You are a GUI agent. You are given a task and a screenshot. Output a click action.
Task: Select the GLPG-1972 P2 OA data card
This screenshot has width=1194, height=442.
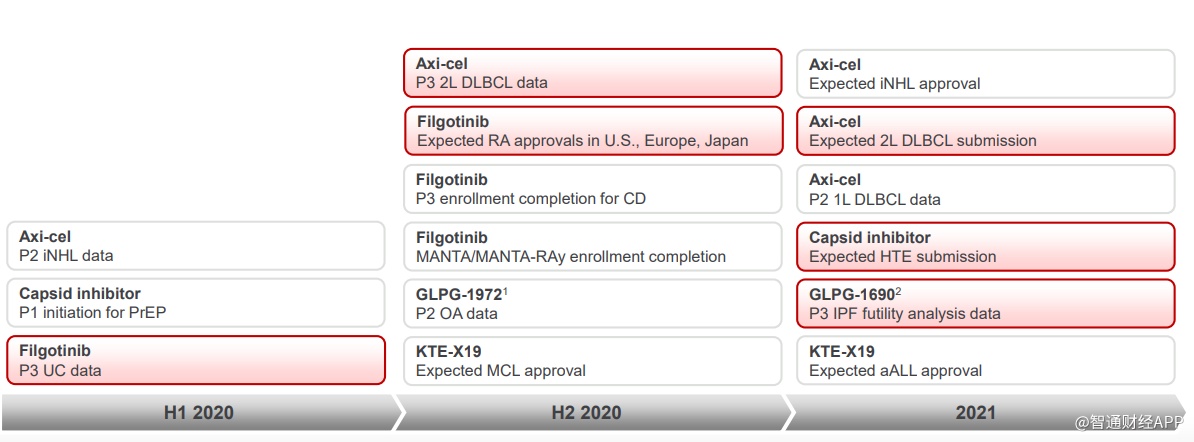[592, 303]
